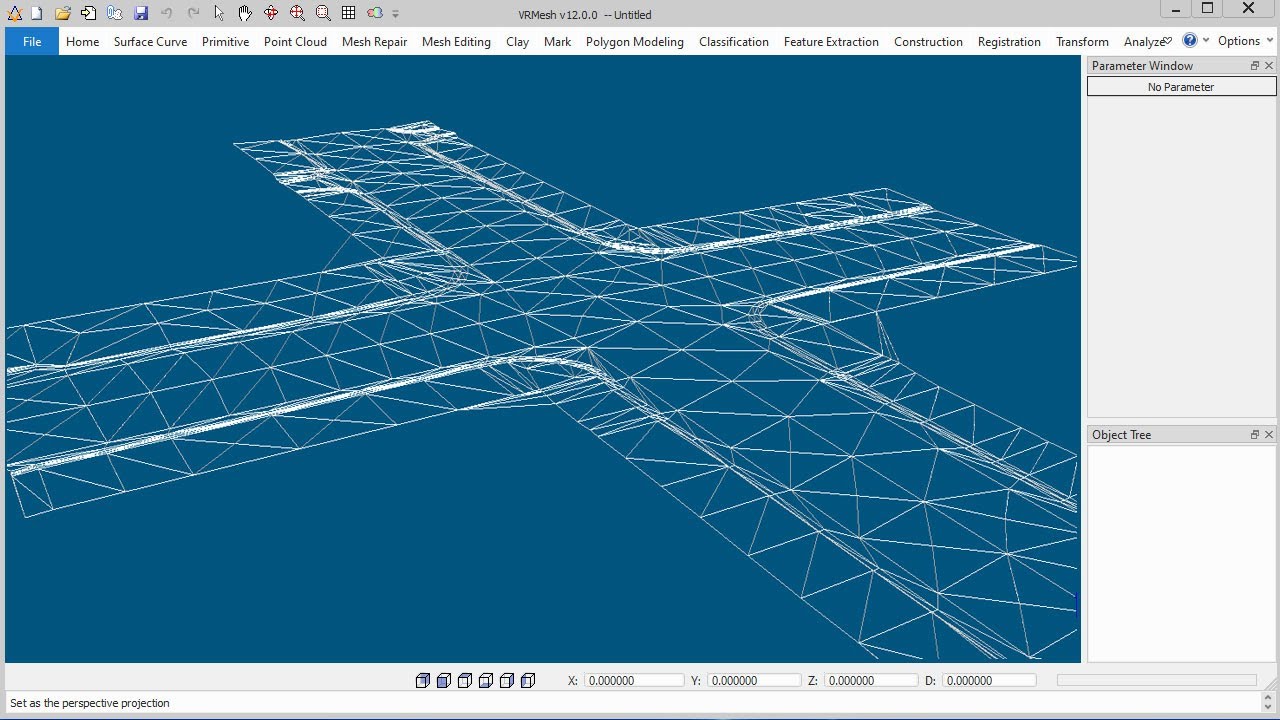The image size is (1280, 720).
Task: Click the D distance field
Action: point(989,681)
